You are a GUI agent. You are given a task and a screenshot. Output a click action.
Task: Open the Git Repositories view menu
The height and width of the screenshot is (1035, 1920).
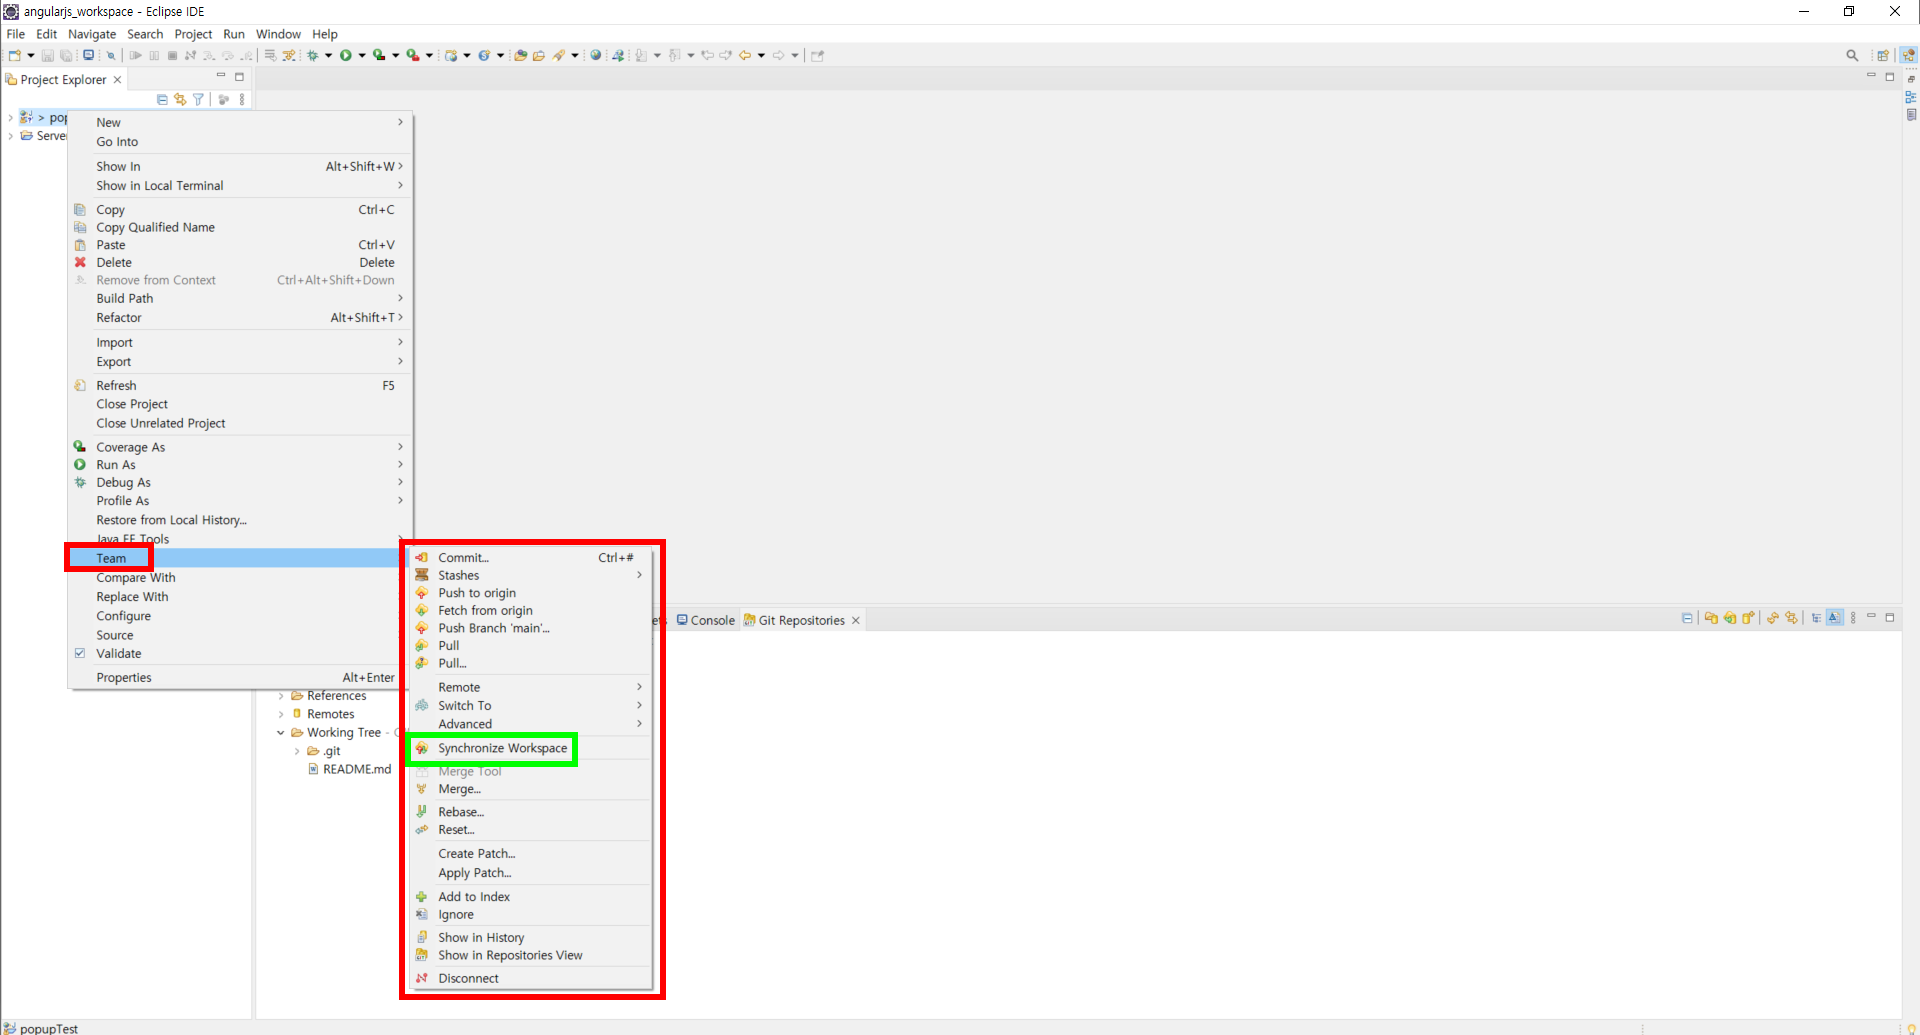pyautogui.click(x=1853, y=618)
